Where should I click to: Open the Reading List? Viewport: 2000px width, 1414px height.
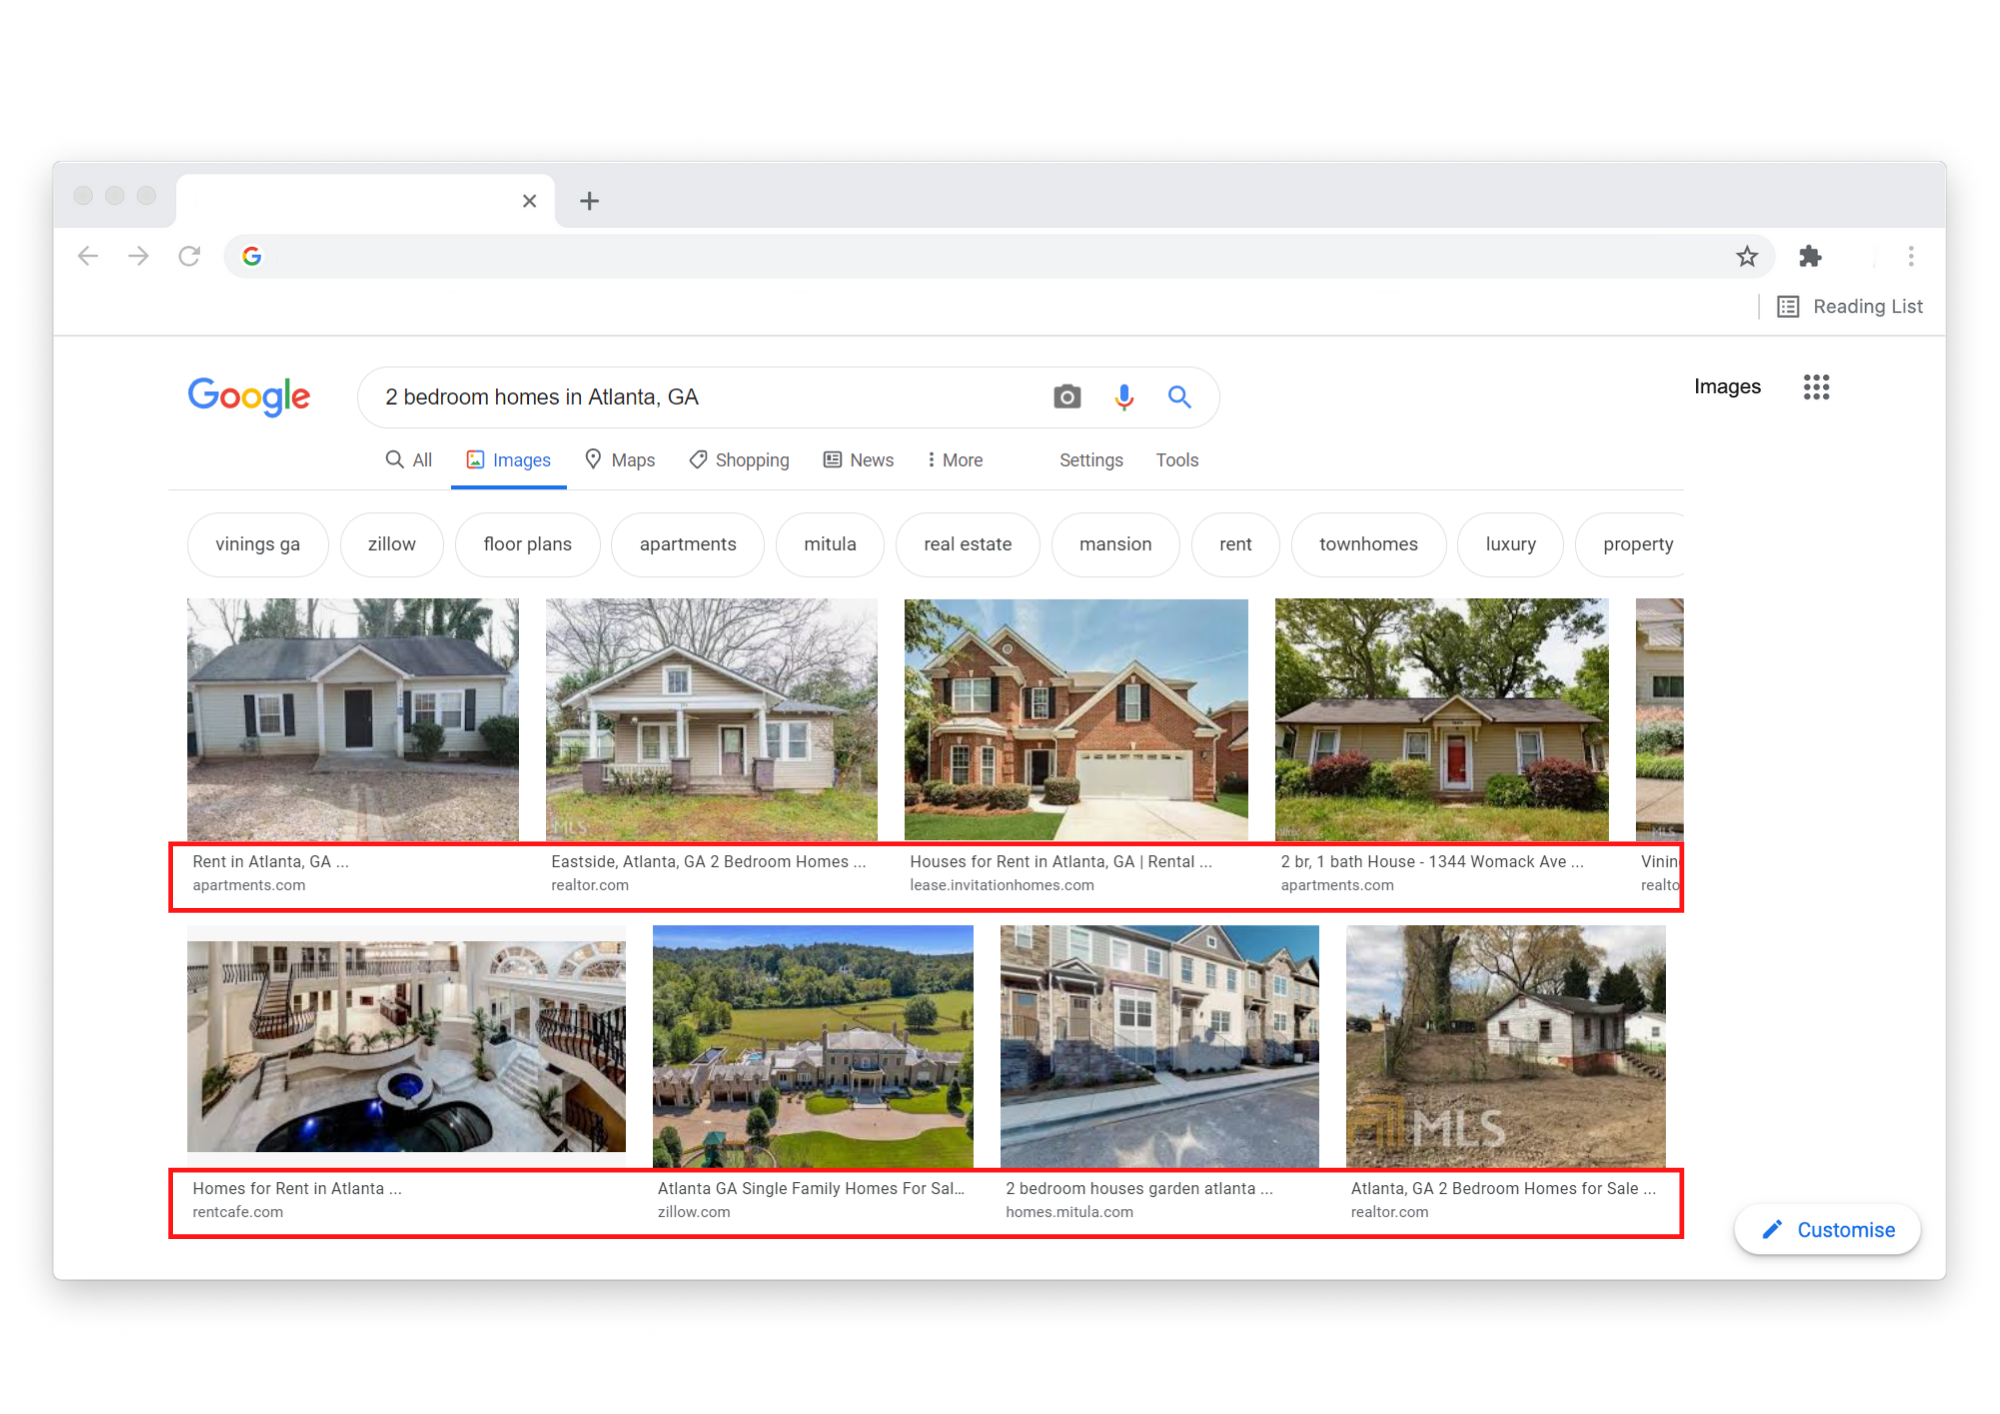click(1850, 306)
